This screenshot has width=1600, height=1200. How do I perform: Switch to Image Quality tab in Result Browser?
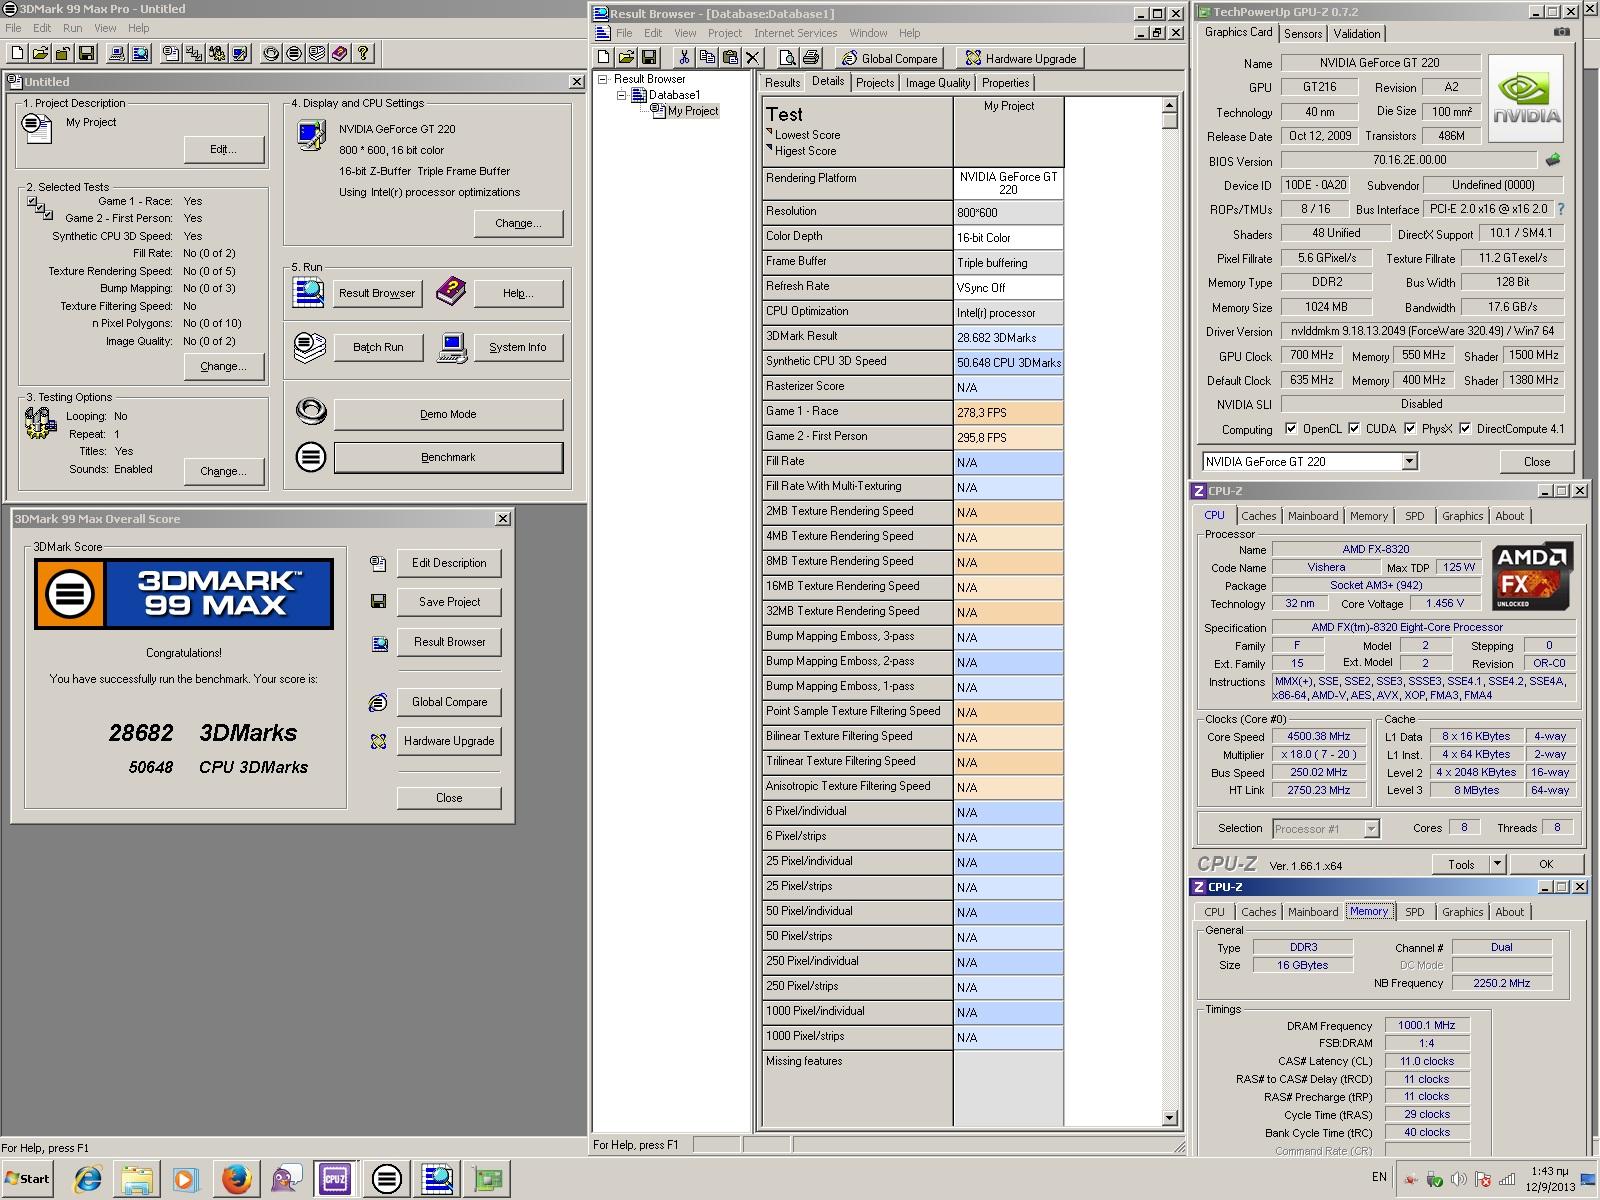tap(938, 83)
